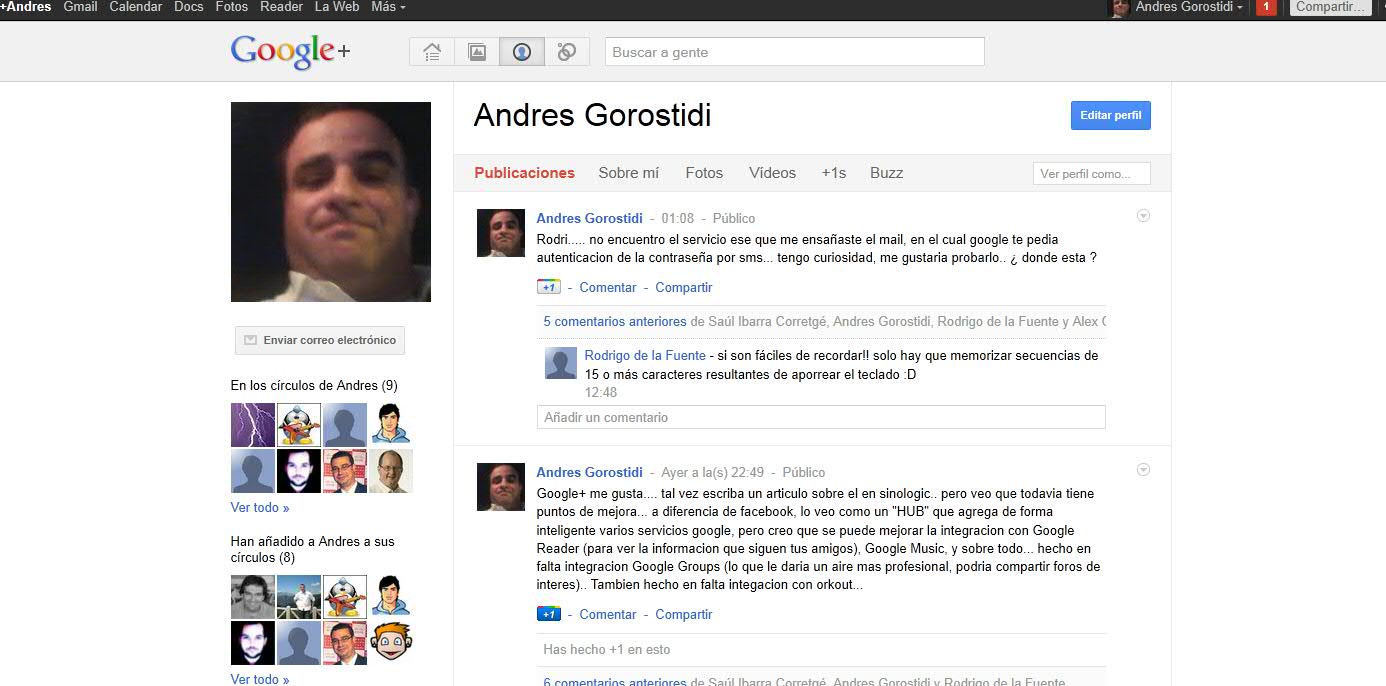Toggle +1 on the first post

pyautogui.click(x=548, y=287)
